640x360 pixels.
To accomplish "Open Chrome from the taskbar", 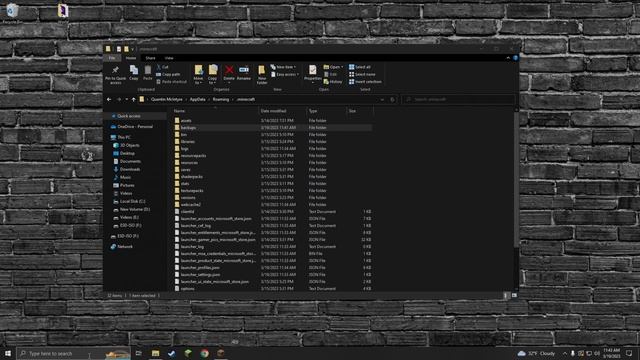I will coord(204,353).
